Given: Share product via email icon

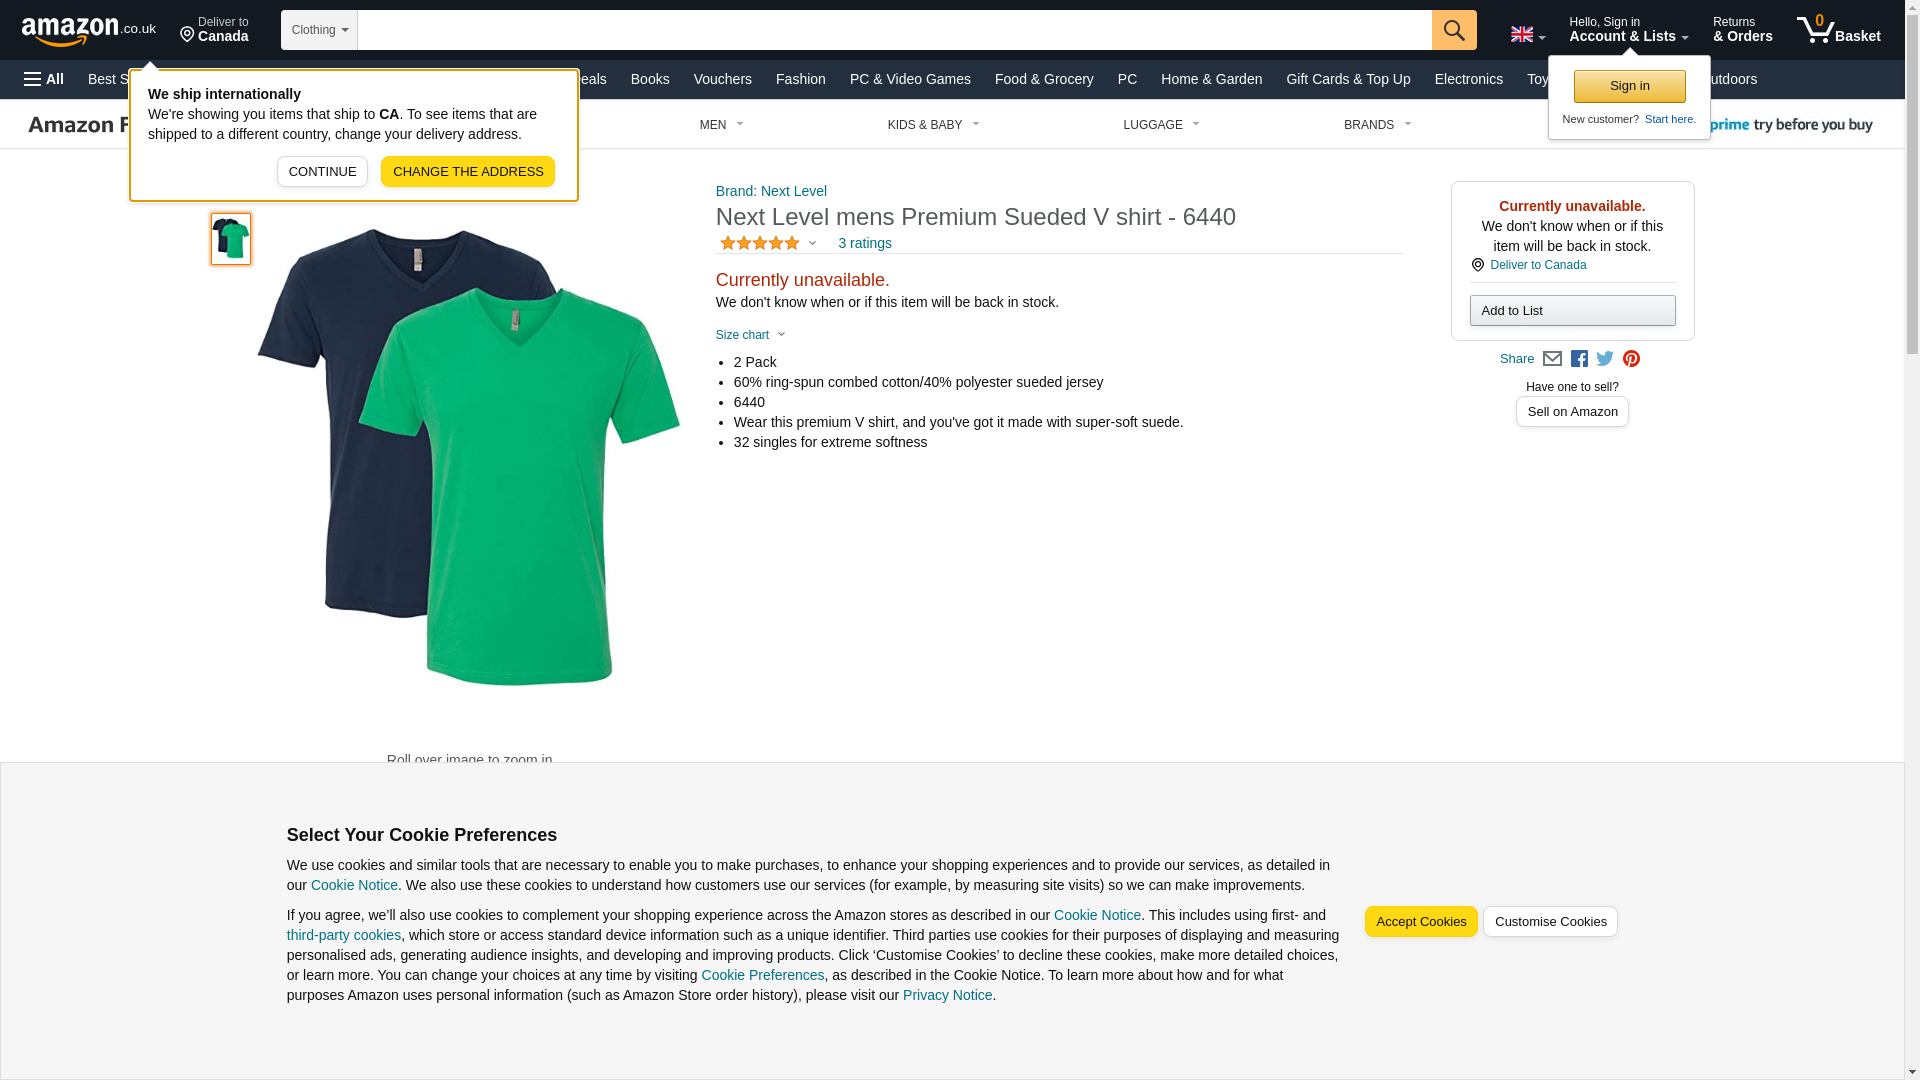Looking at the screenshot, I should [x=1552, y=359].
